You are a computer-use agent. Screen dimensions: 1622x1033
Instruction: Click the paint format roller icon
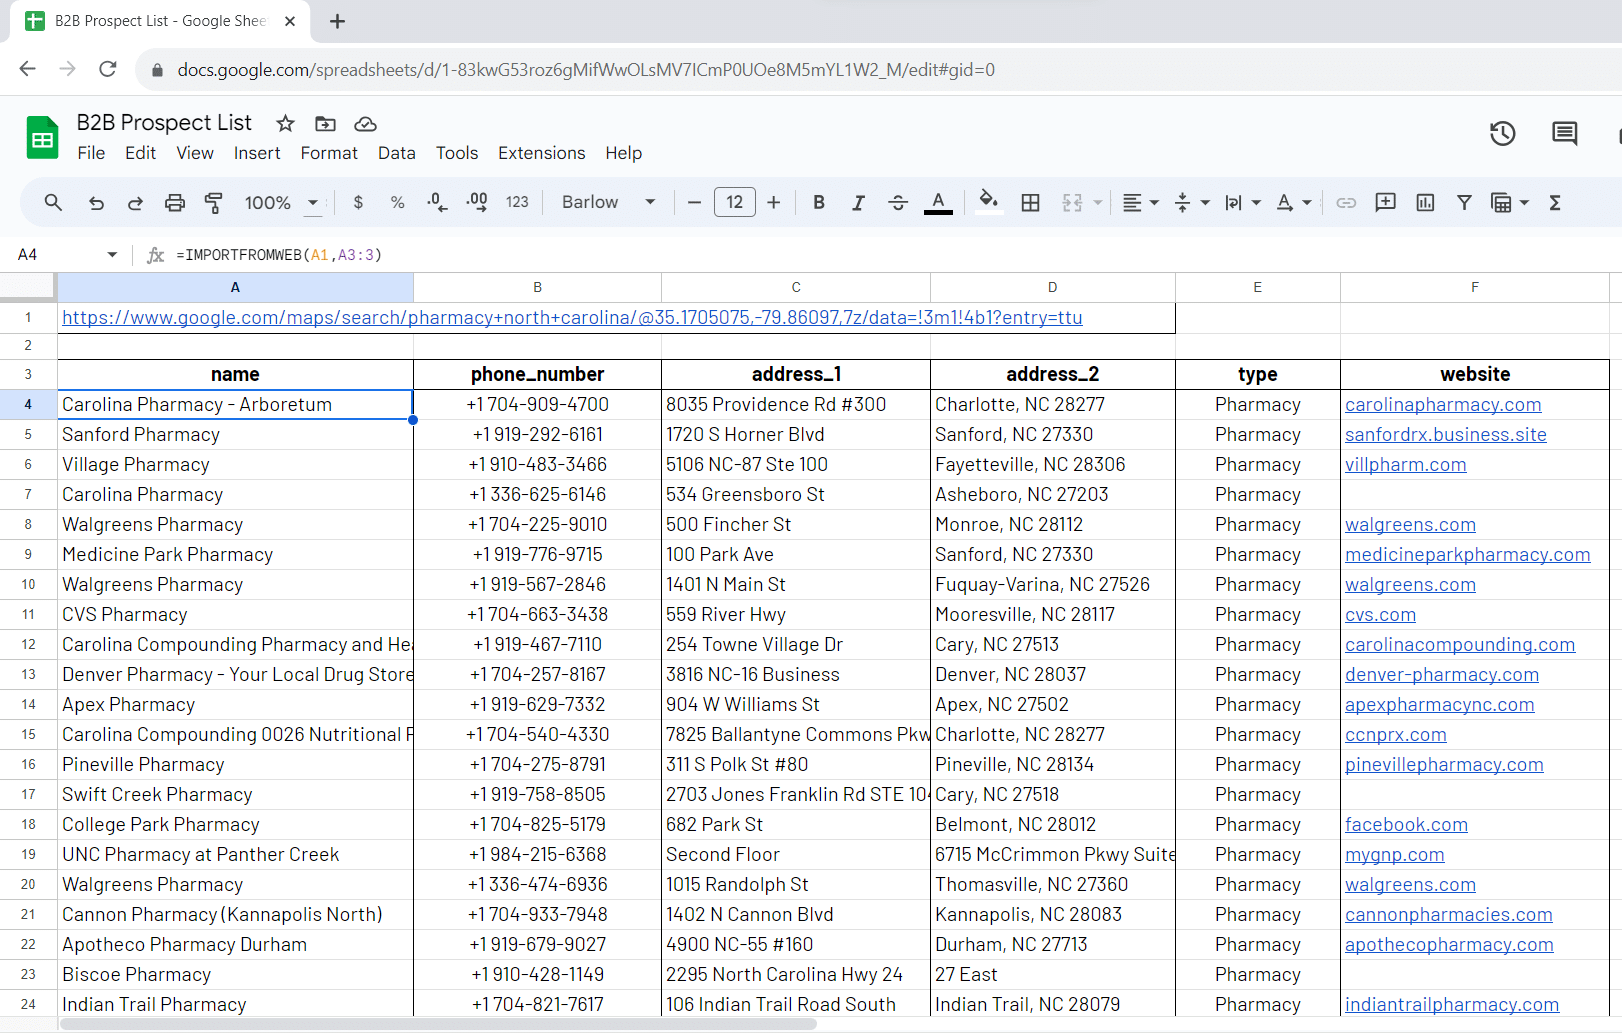[x=213, y=203]
